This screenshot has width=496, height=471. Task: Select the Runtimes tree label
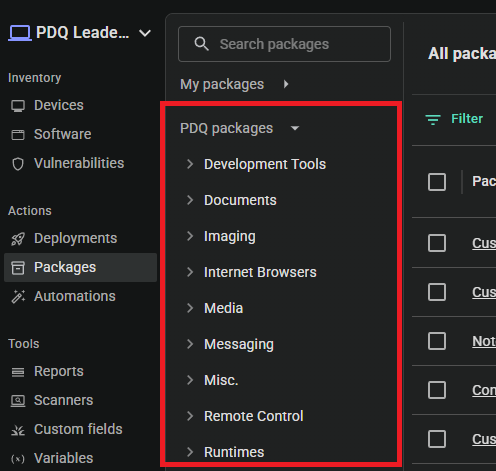tap(234, 452)
